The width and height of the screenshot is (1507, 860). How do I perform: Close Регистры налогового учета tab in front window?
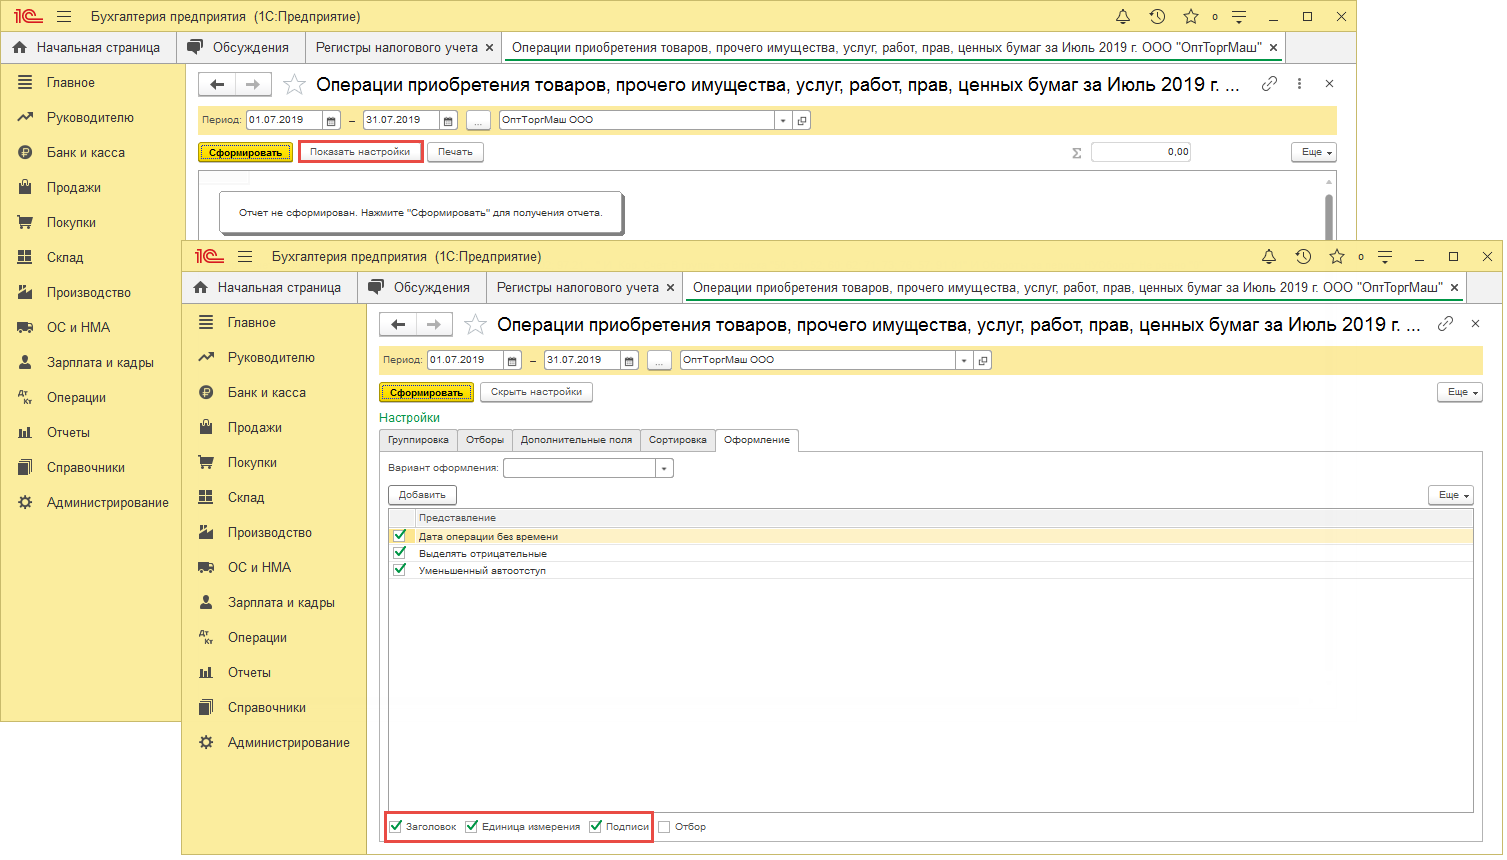[x=671, y=288]
